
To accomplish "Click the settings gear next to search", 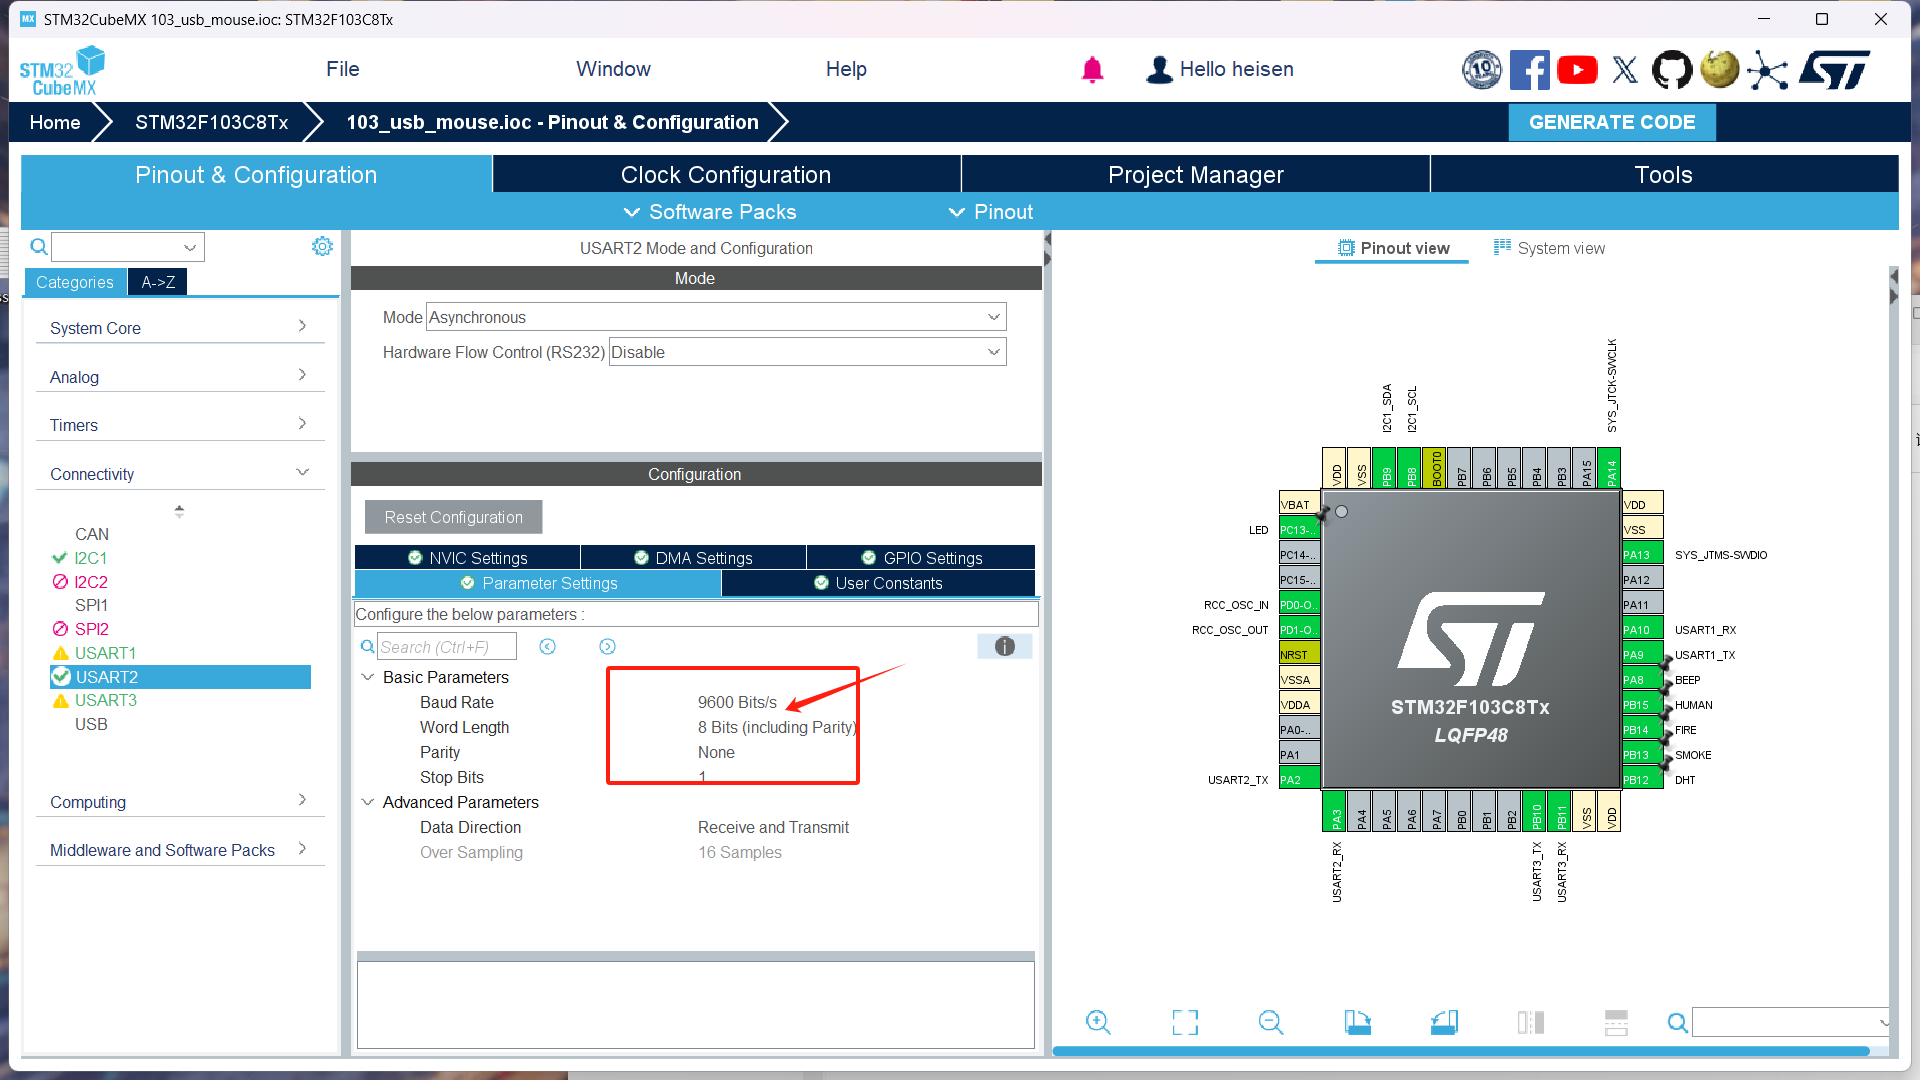I will pos(321,246).
